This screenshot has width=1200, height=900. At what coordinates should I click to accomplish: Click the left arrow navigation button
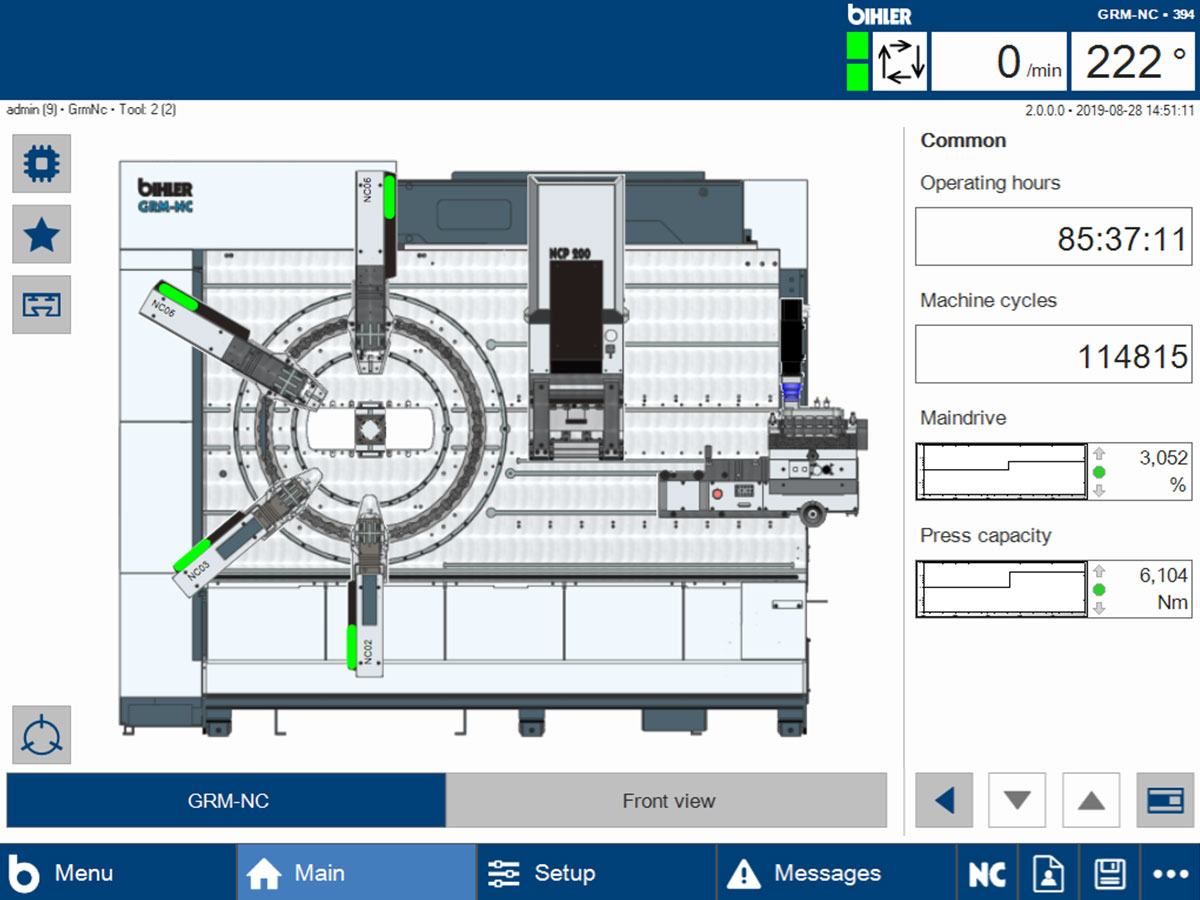[x=944, y=800]
